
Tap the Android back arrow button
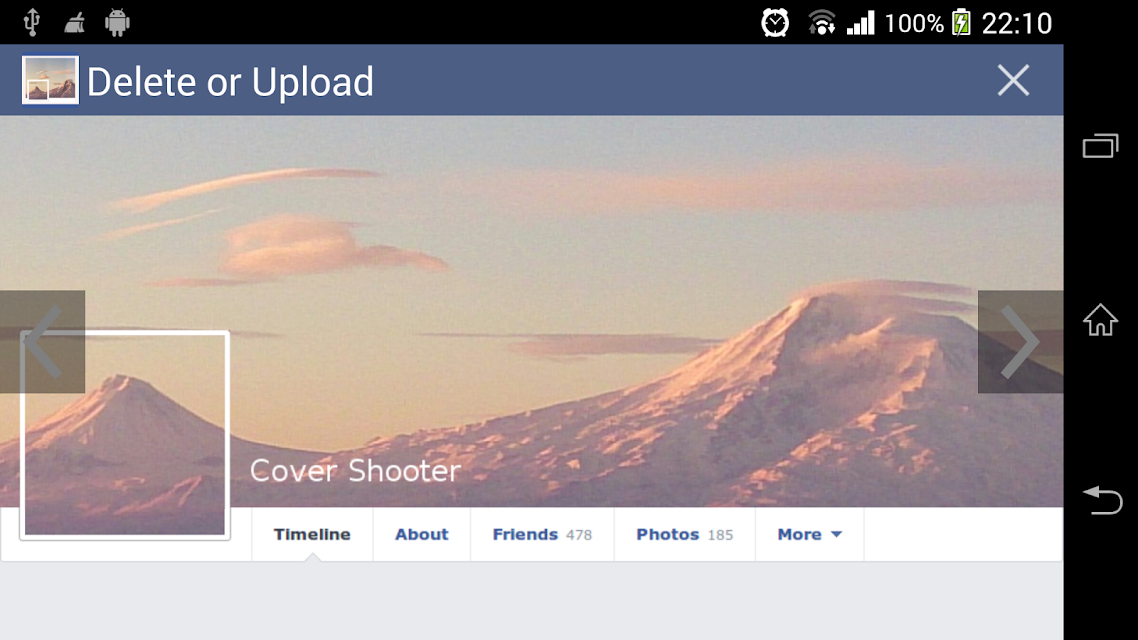point(1102,500)
